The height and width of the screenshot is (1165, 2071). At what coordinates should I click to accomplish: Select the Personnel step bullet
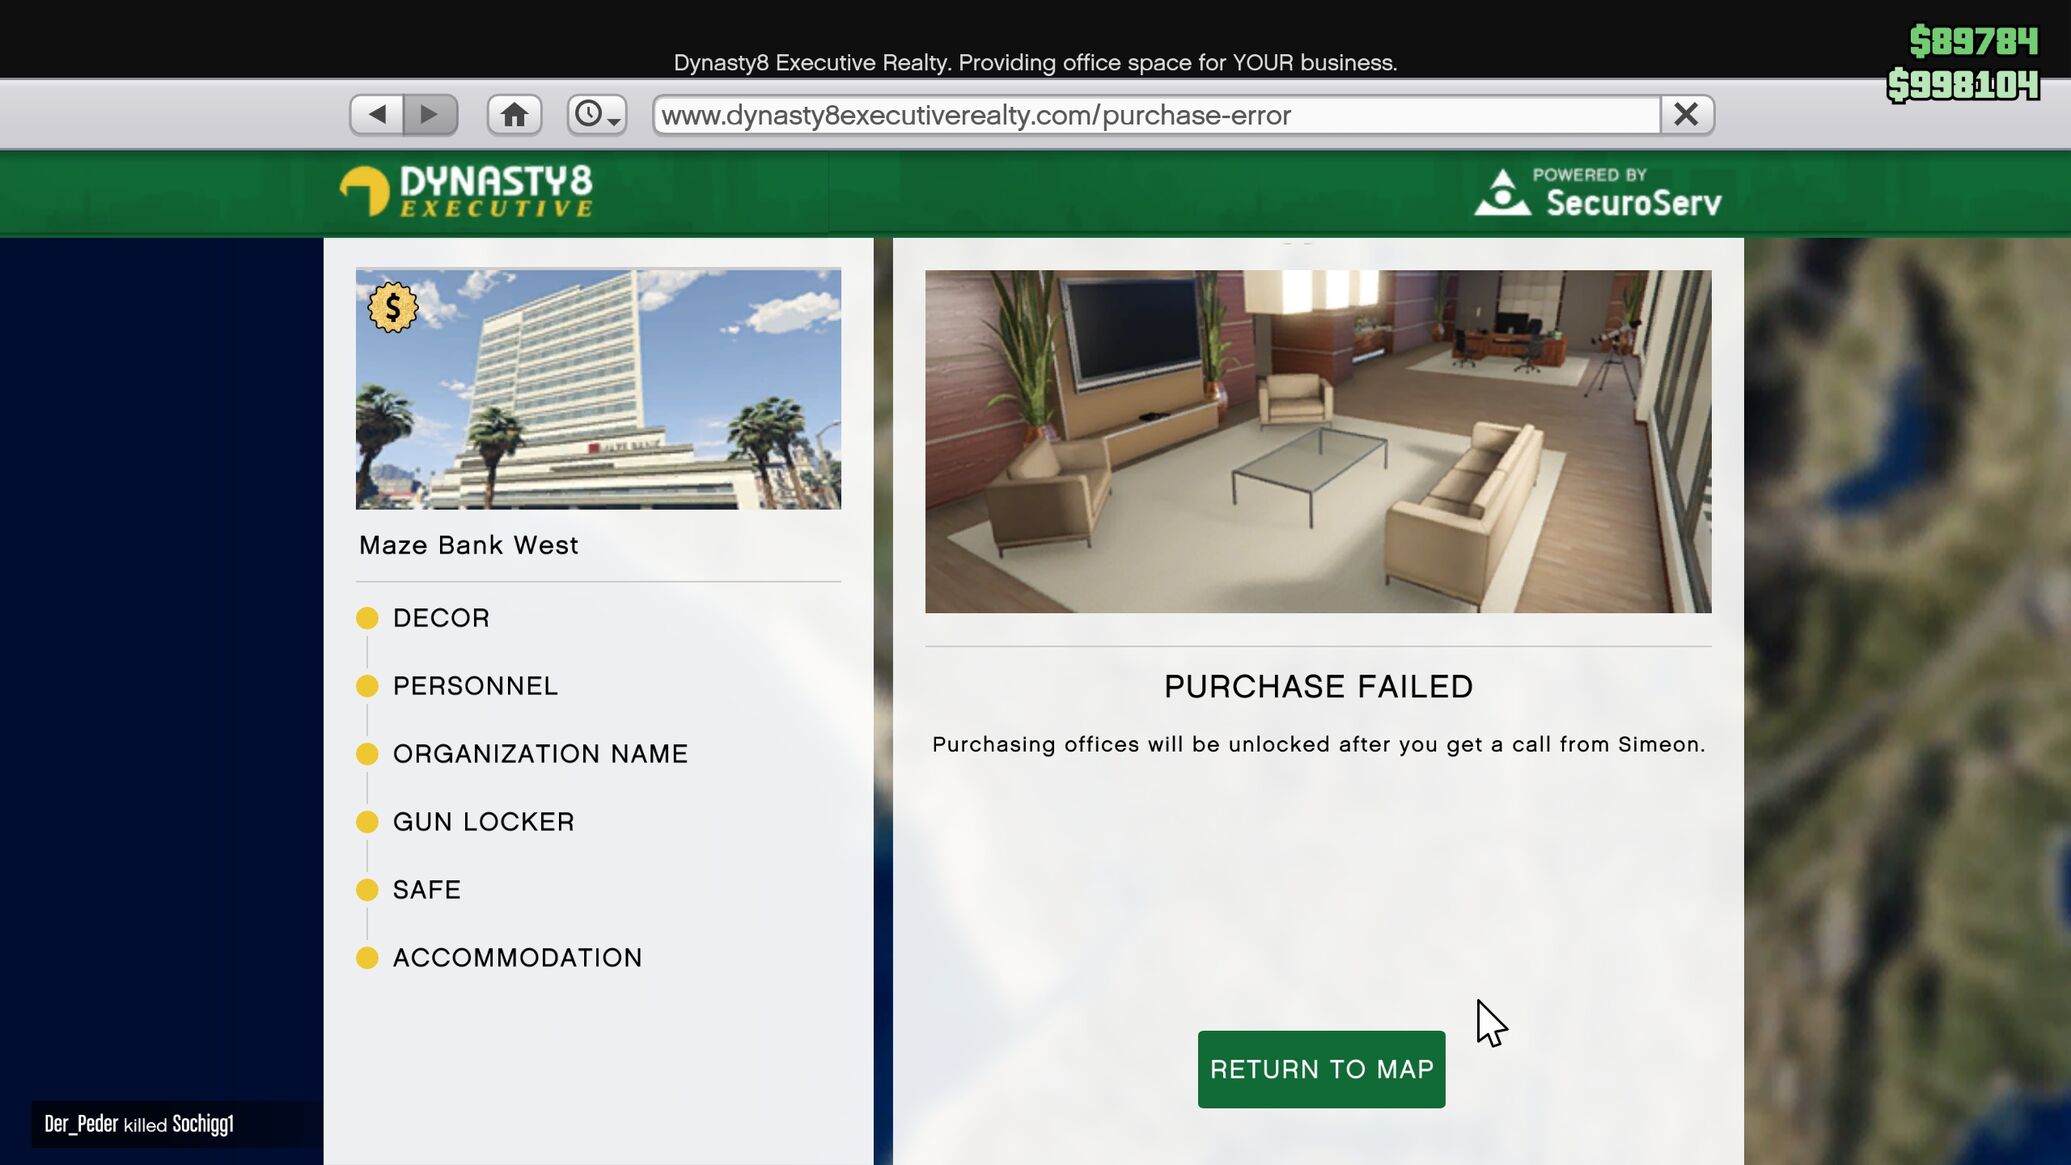367,686
